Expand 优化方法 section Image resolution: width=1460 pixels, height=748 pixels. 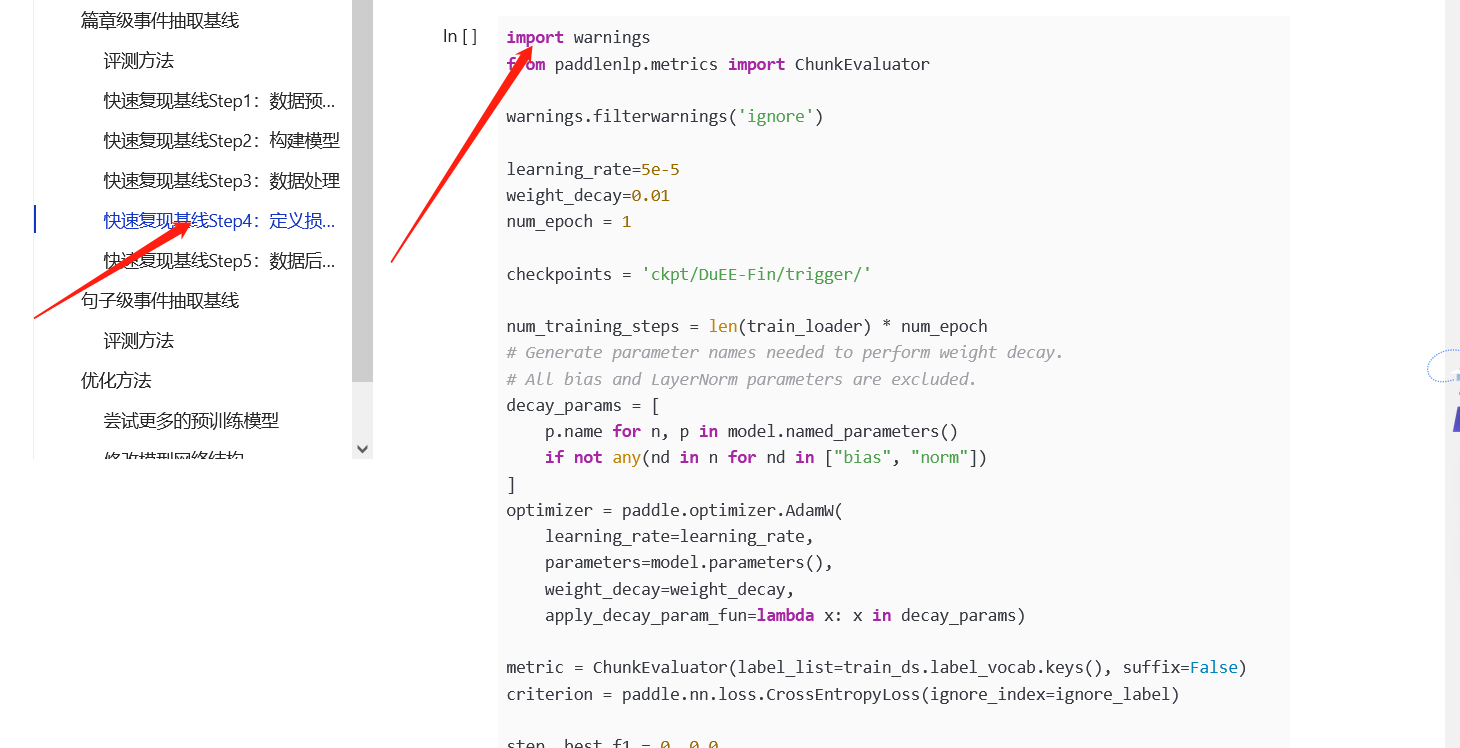[x=116, y=380]
